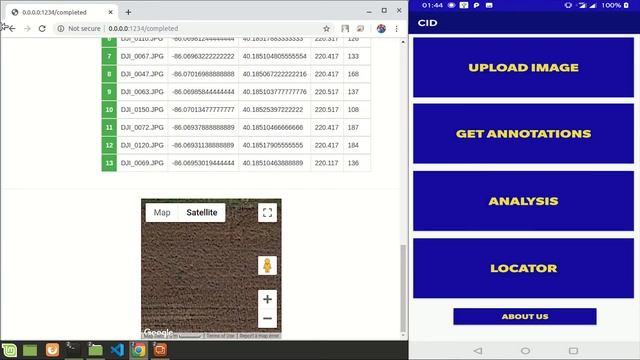
Task: Bookmark this page with the star icon
Action: click(x=327, y=29)
